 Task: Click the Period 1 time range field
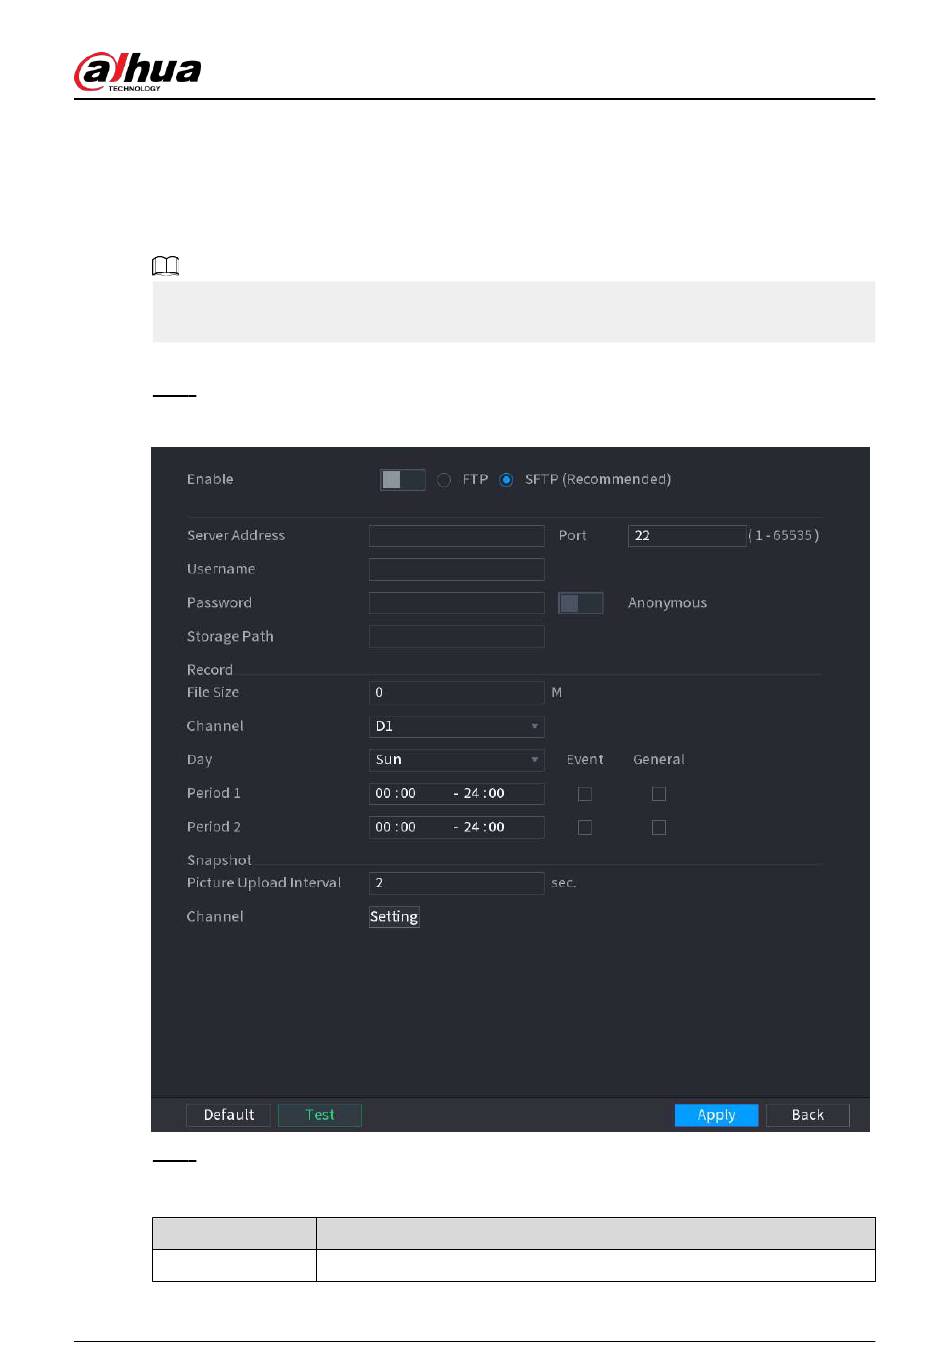(457, 794)
